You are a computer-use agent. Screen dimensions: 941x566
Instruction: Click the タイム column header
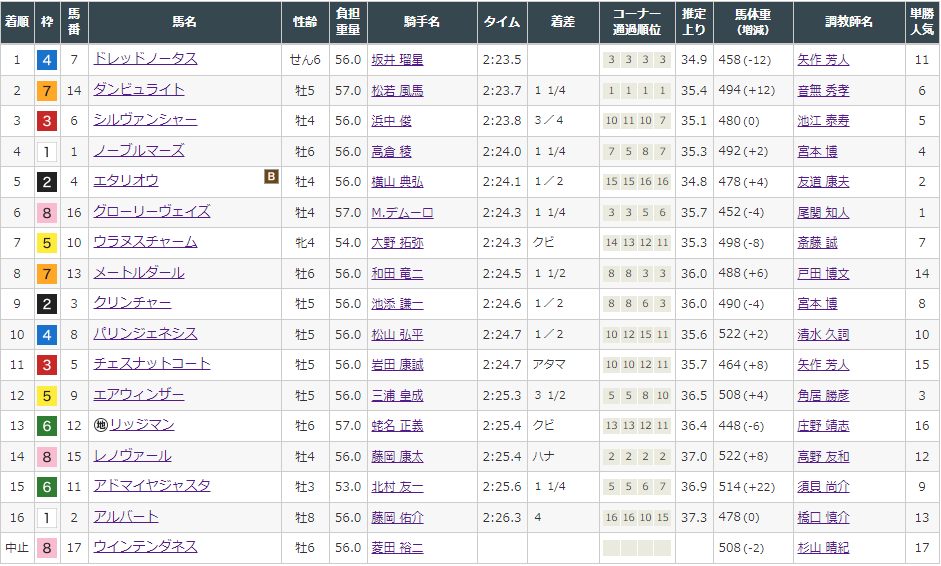(502, 22)
